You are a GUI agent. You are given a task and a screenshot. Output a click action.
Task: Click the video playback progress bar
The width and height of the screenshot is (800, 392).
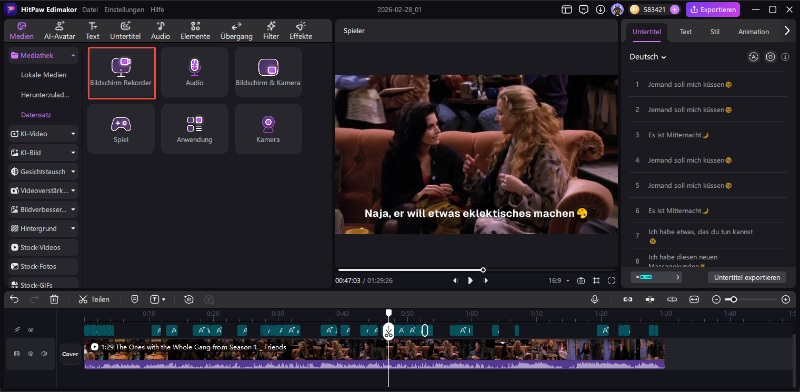476,270
